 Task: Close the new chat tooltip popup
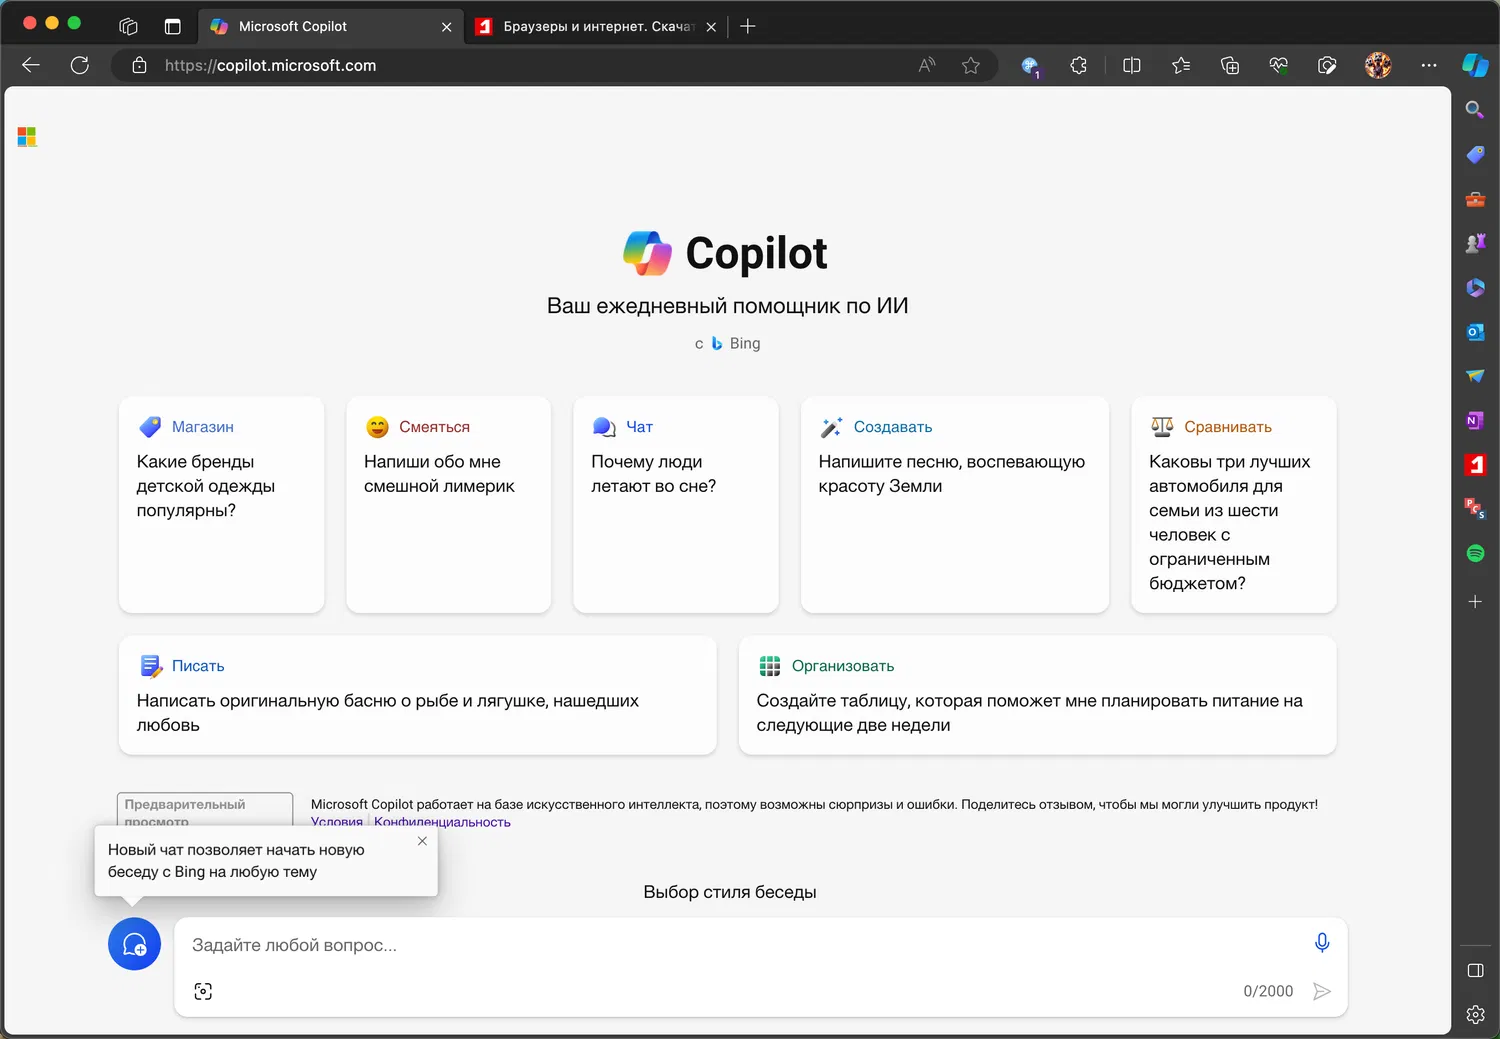[x=422, y=841]
